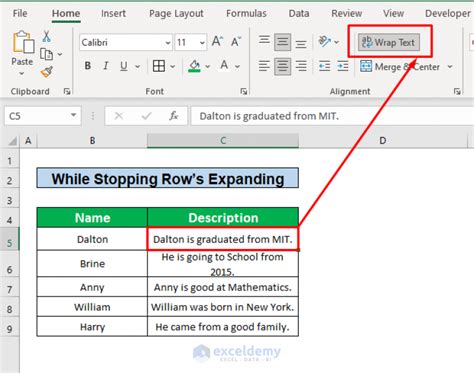Align text left

click(x=264, y=66)
